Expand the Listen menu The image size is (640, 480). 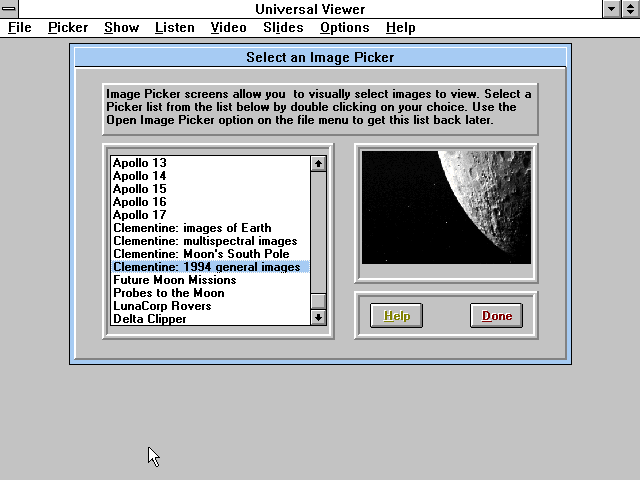pyautogui.click(x=175, y=27)
